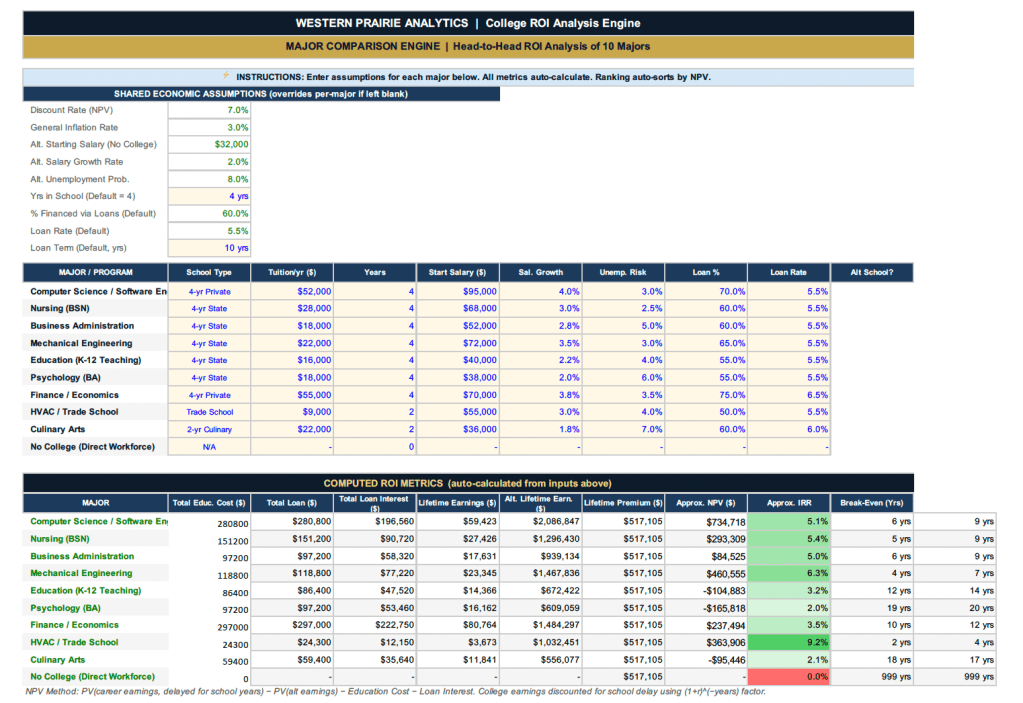Click the Yrs in School value cell
This screenshot has width=1023, height=703.
pyautogui.click(x=209, y=196)
